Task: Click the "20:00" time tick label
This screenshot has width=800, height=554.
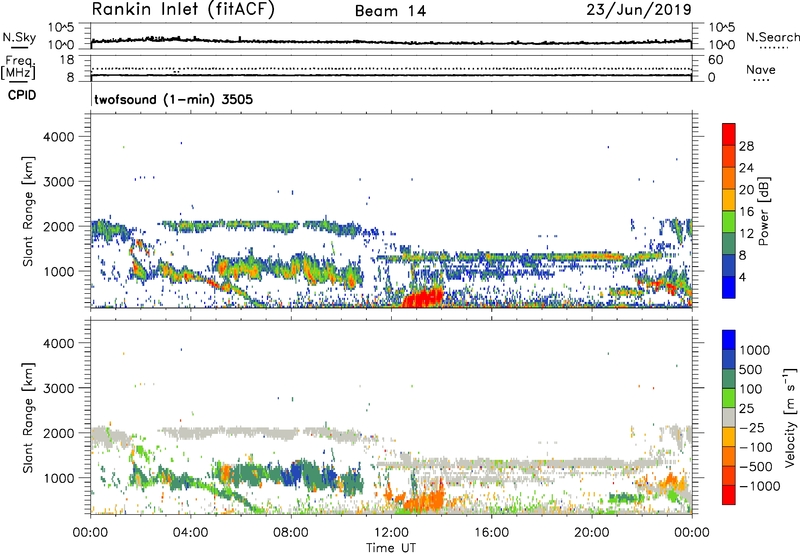Action: (591, 533)
